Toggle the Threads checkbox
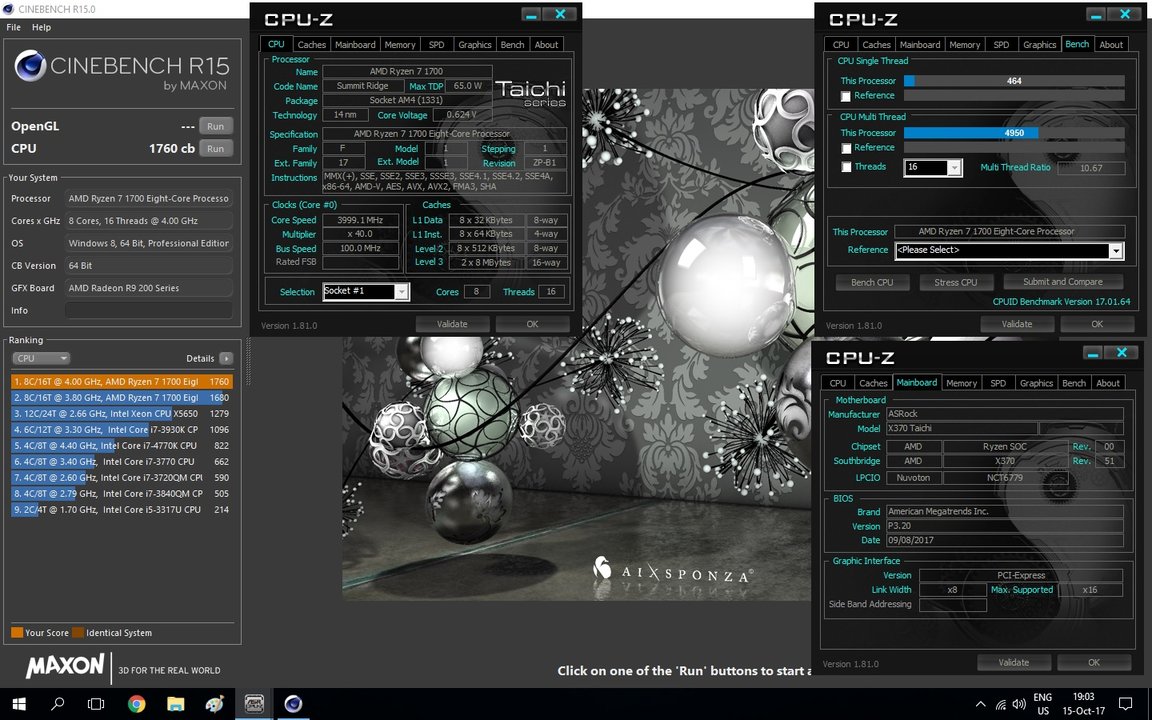 846,168
